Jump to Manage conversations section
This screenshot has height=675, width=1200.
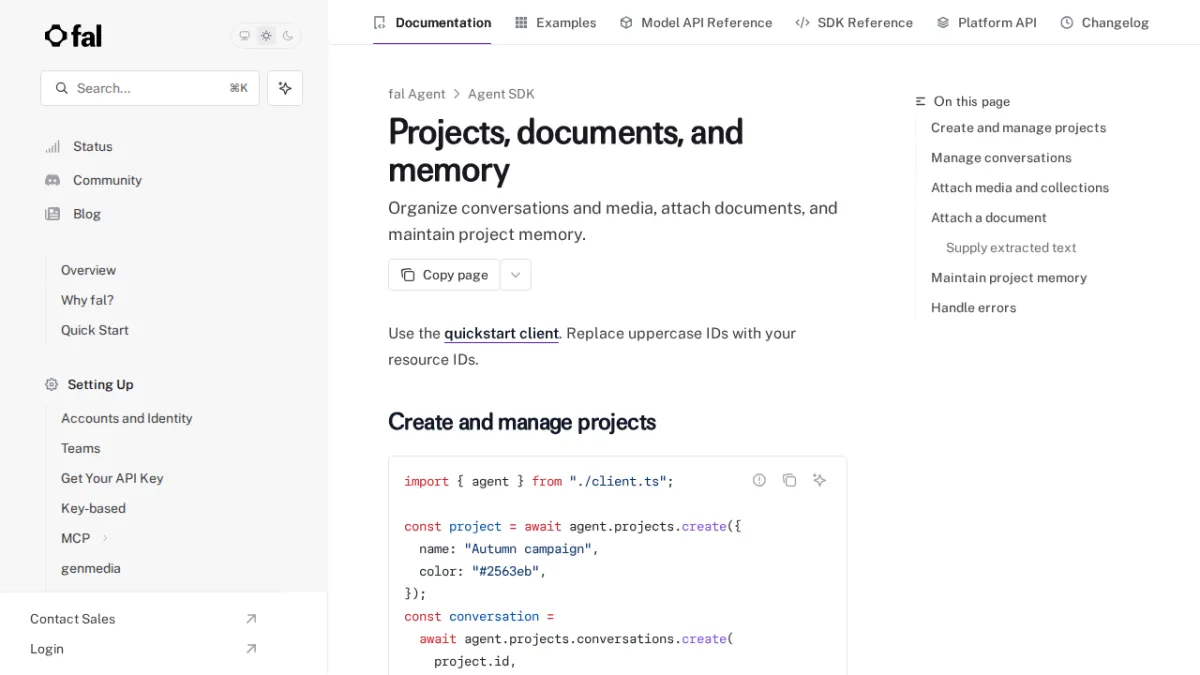click(x=1001, y=158)
